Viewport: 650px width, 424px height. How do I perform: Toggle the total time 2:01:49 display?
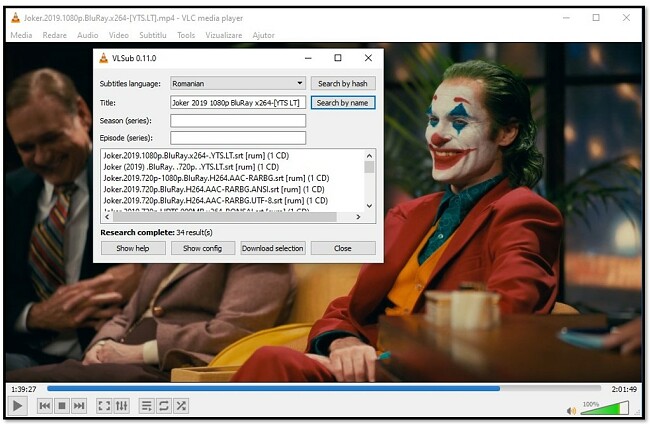(x=624, y=389)
